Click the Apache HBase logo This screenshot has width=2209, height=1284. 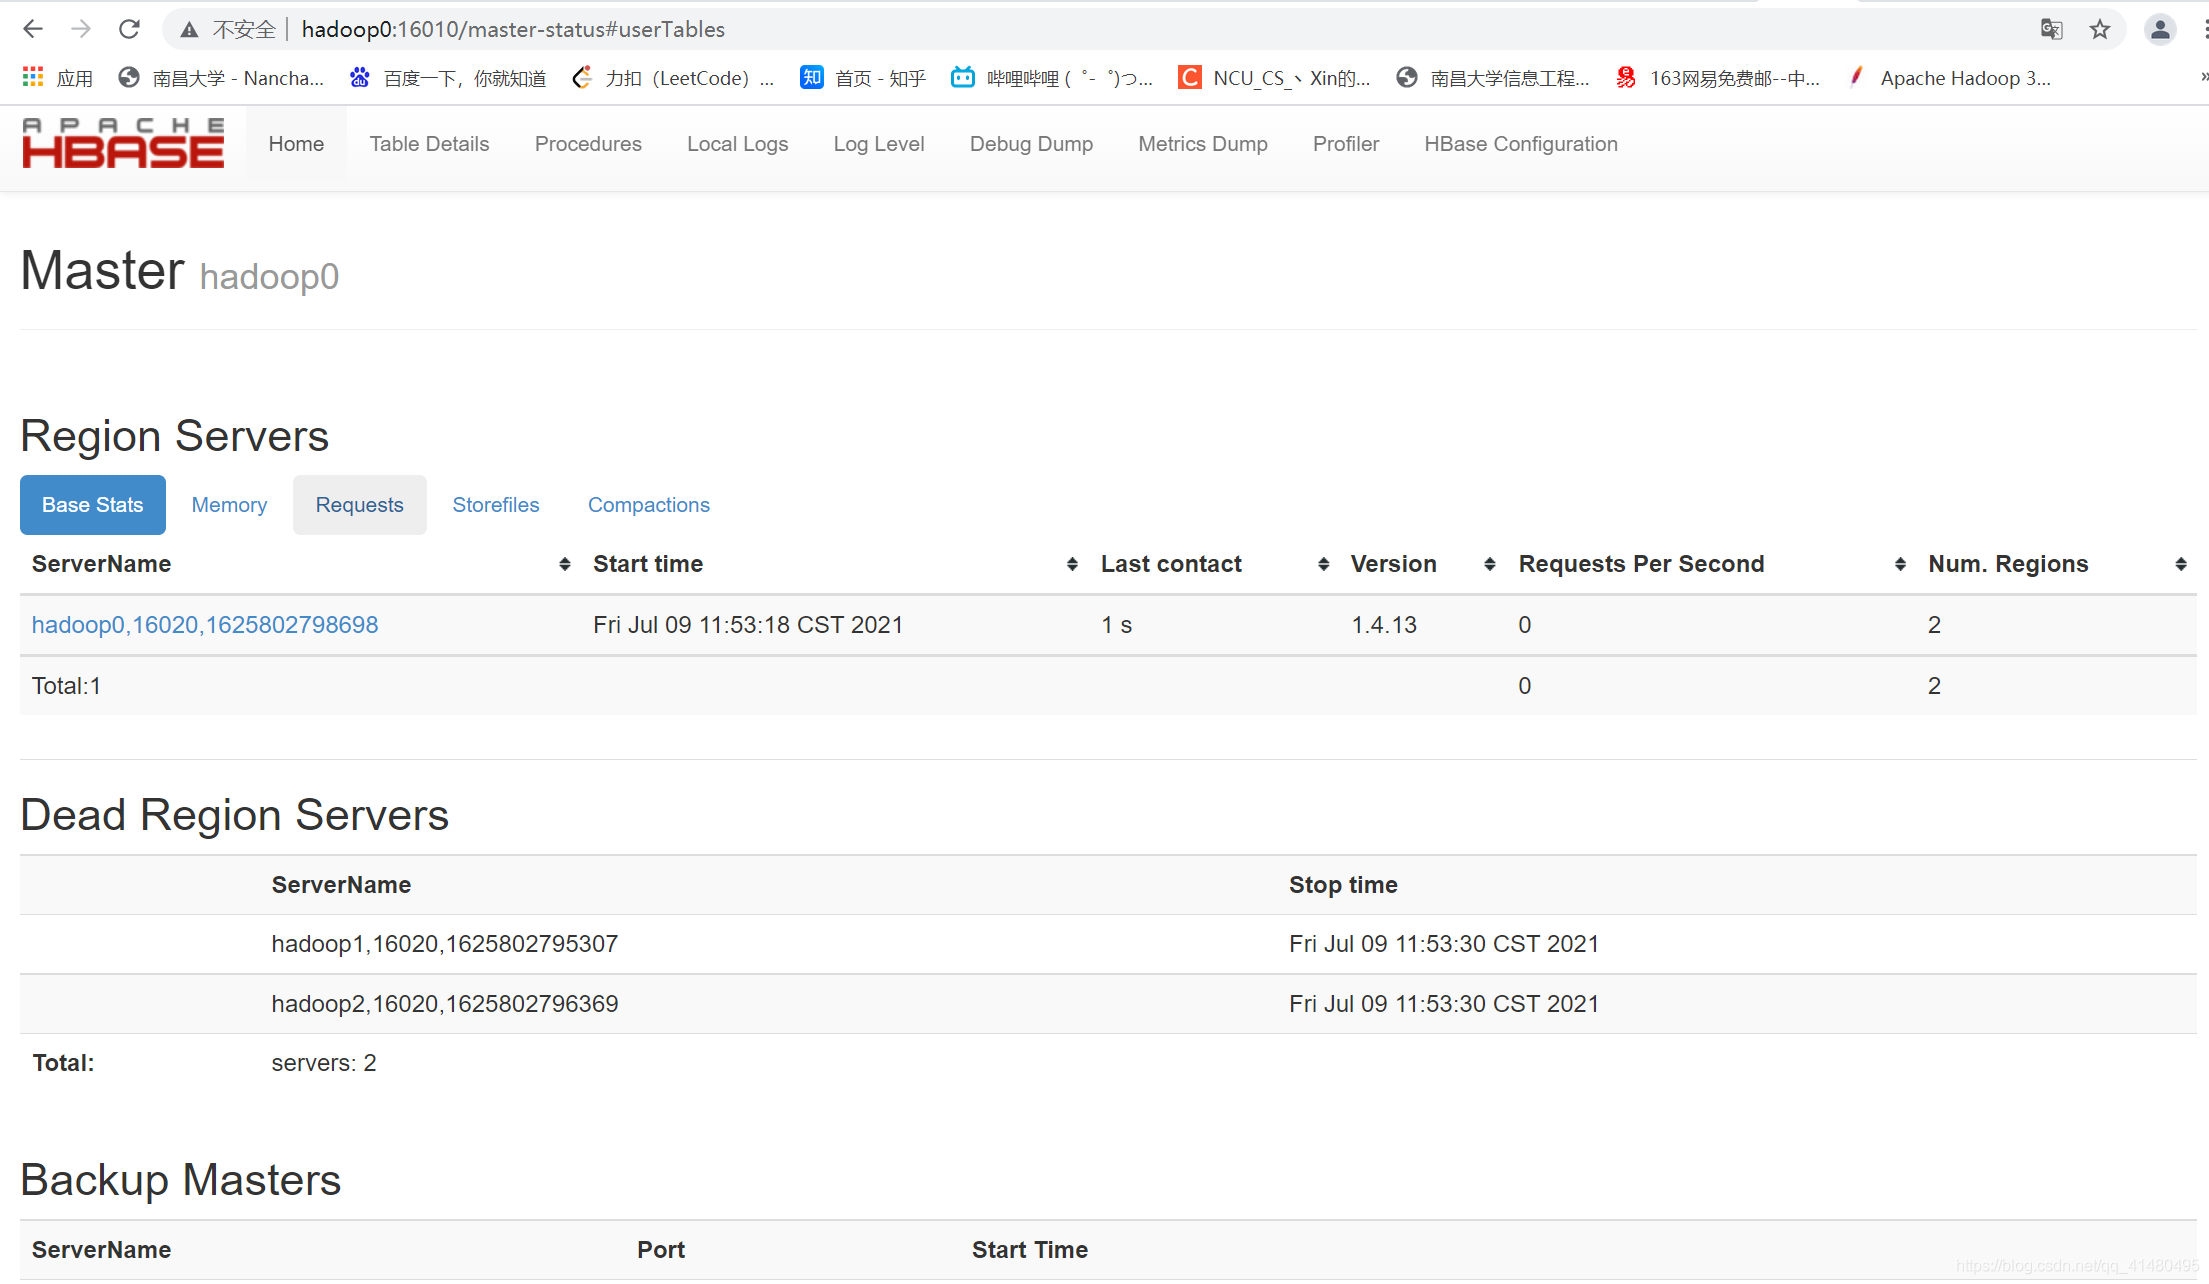(123, 143)
